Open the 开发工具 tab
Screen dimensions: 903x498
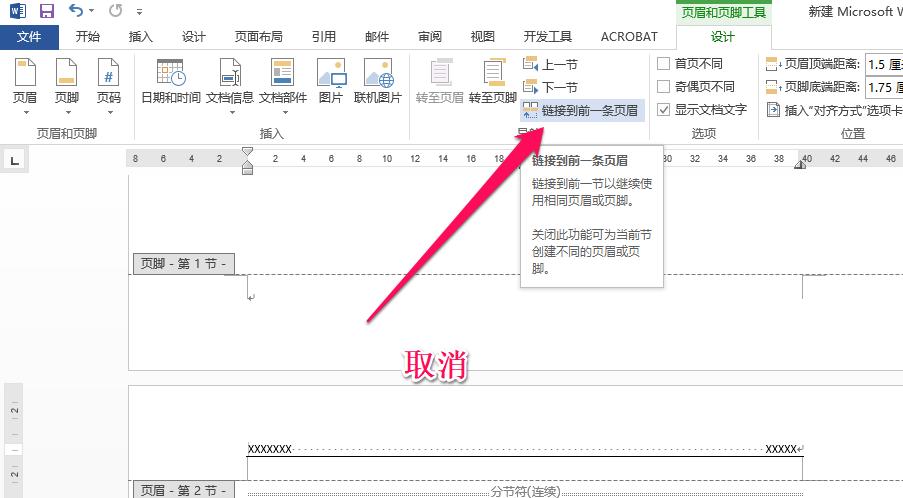pyautogui.click(x=548, y=37)
